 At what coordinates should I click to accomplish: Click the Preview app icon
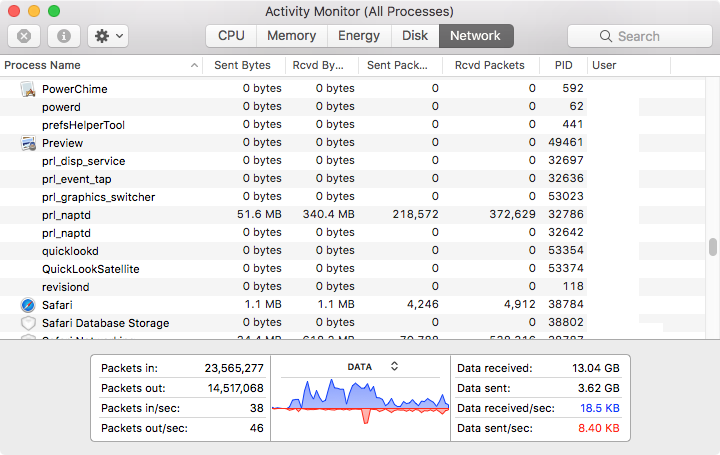28,143
